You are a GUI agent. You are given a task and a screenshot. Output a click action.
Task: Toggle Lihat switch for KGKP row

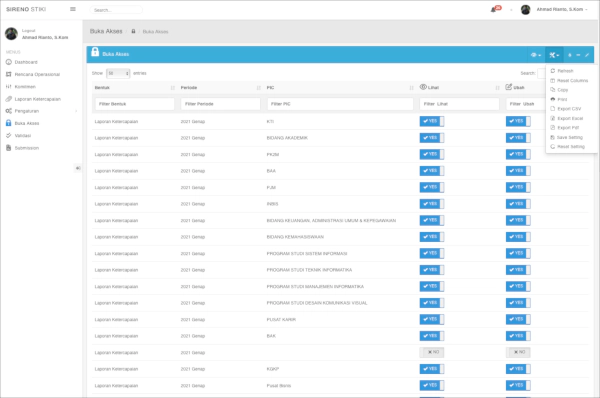[x=432, y=369]
